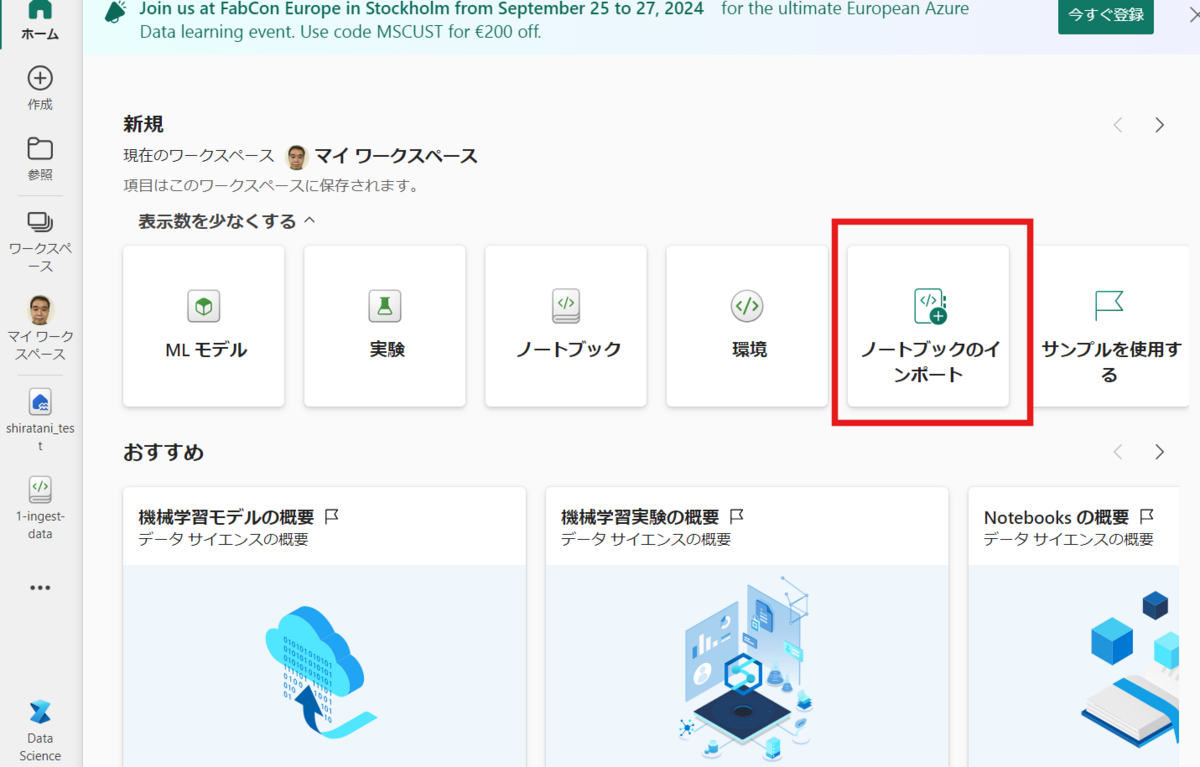
Task: Create a new 実験
Action: click(x=385, y=326)
